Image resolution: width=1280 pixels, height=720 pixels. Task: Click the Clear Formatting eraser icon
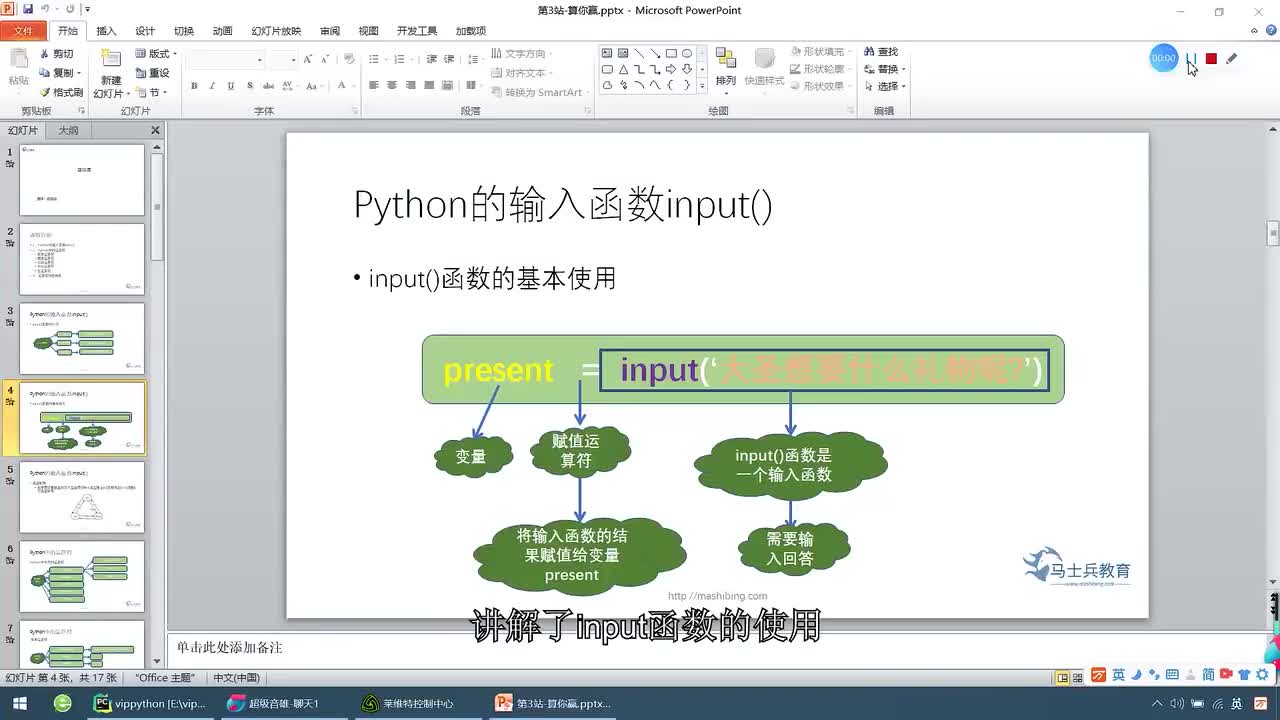(x=349, y=60)
